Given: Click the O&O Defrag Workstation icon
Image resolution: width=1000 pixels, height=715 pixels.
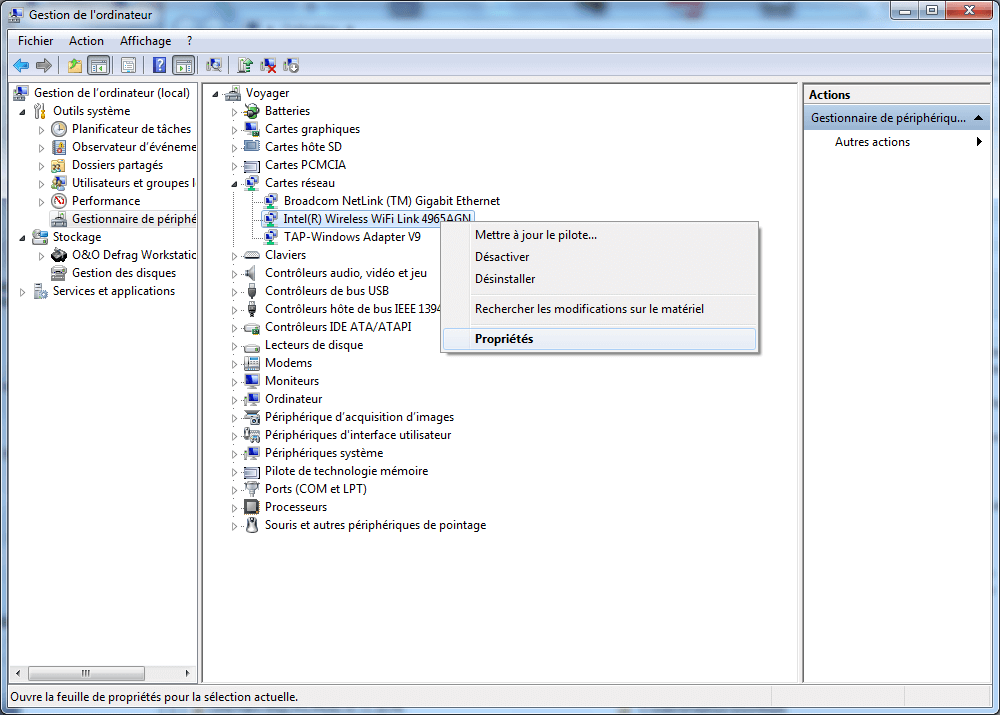Looking at the screenshot, I should click(59, 255).
